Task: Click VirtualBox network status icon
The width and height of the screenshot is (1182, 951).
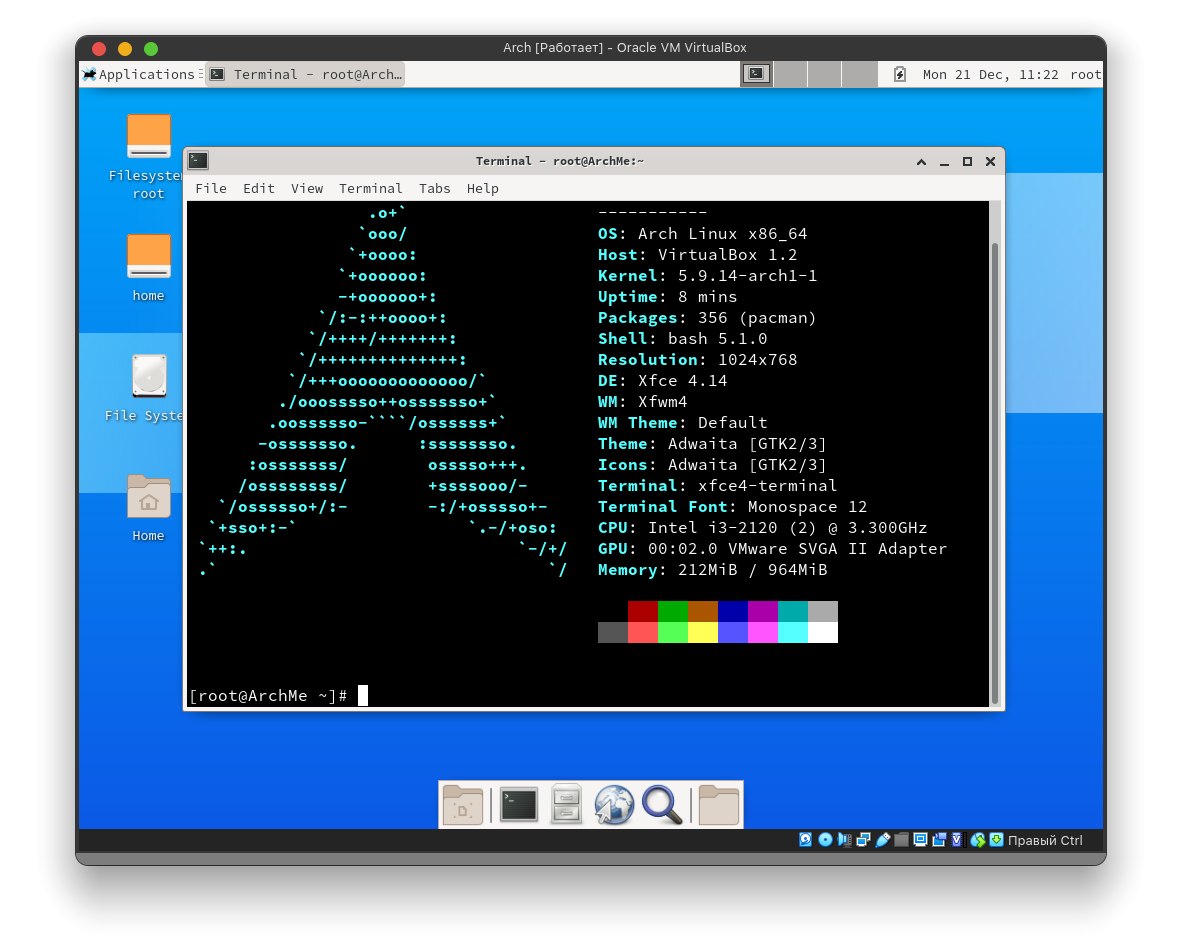Action: 863,839
